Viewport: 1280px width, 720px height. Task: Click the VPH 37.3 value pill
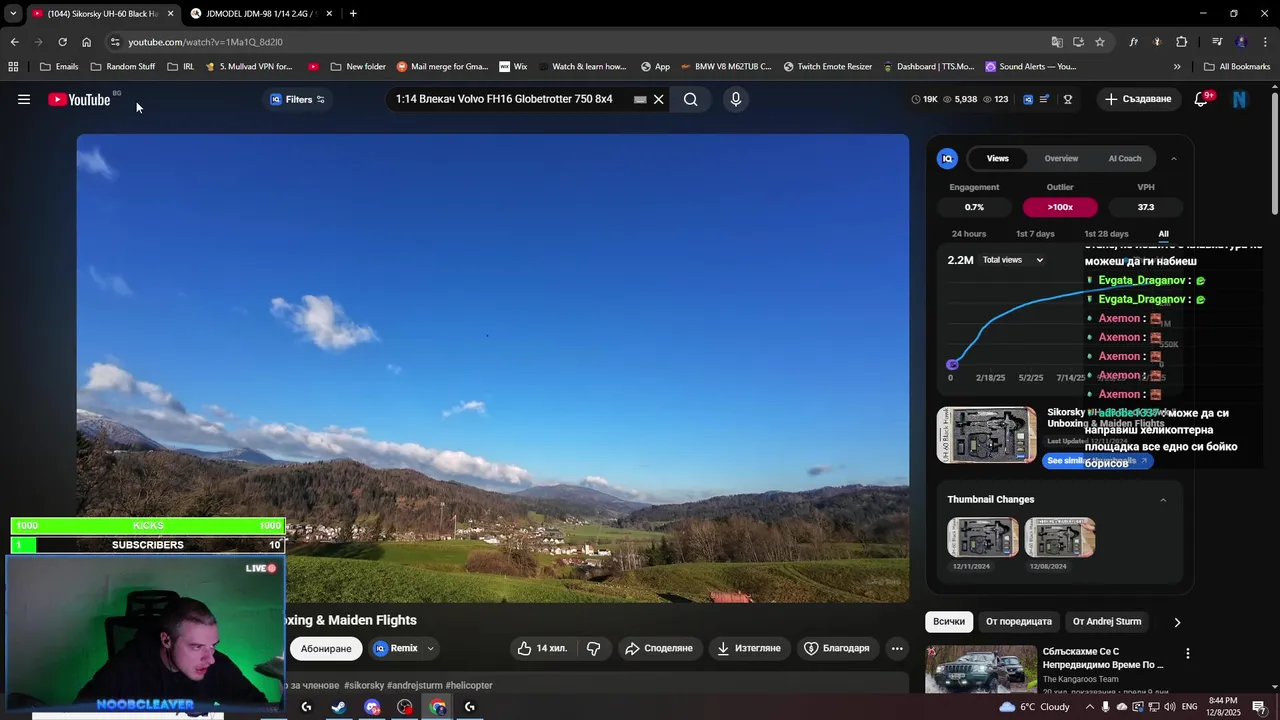(x=1146, y=207)
